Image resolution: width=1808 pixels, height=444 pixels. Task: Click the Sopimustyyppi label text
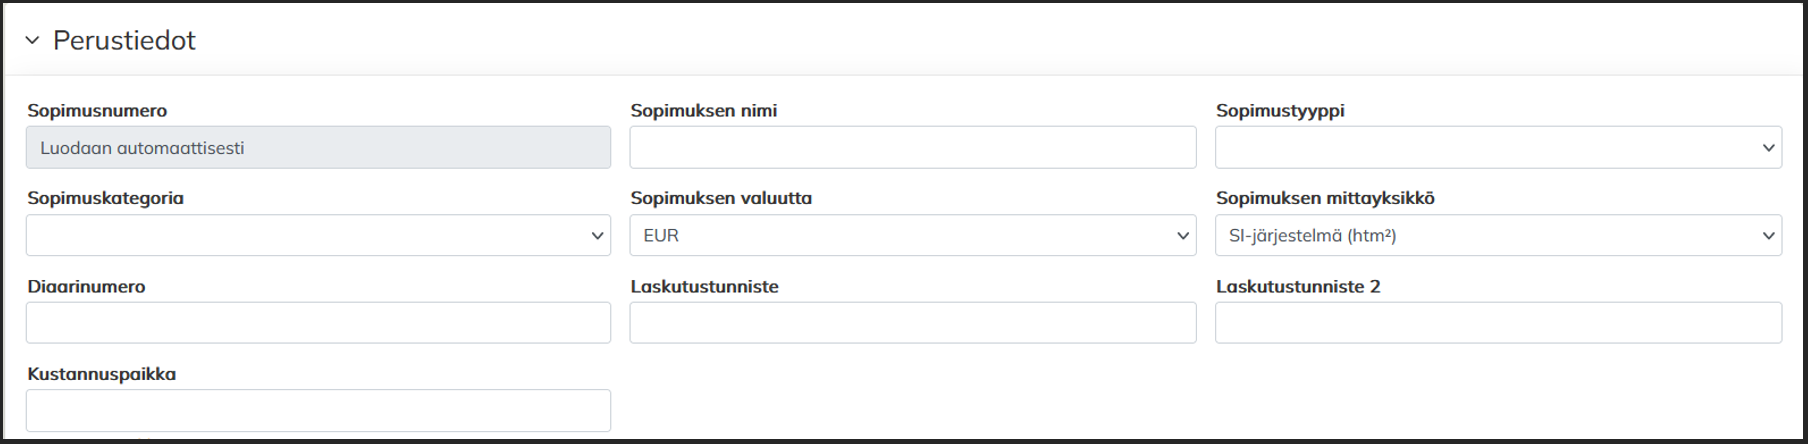1279,111
